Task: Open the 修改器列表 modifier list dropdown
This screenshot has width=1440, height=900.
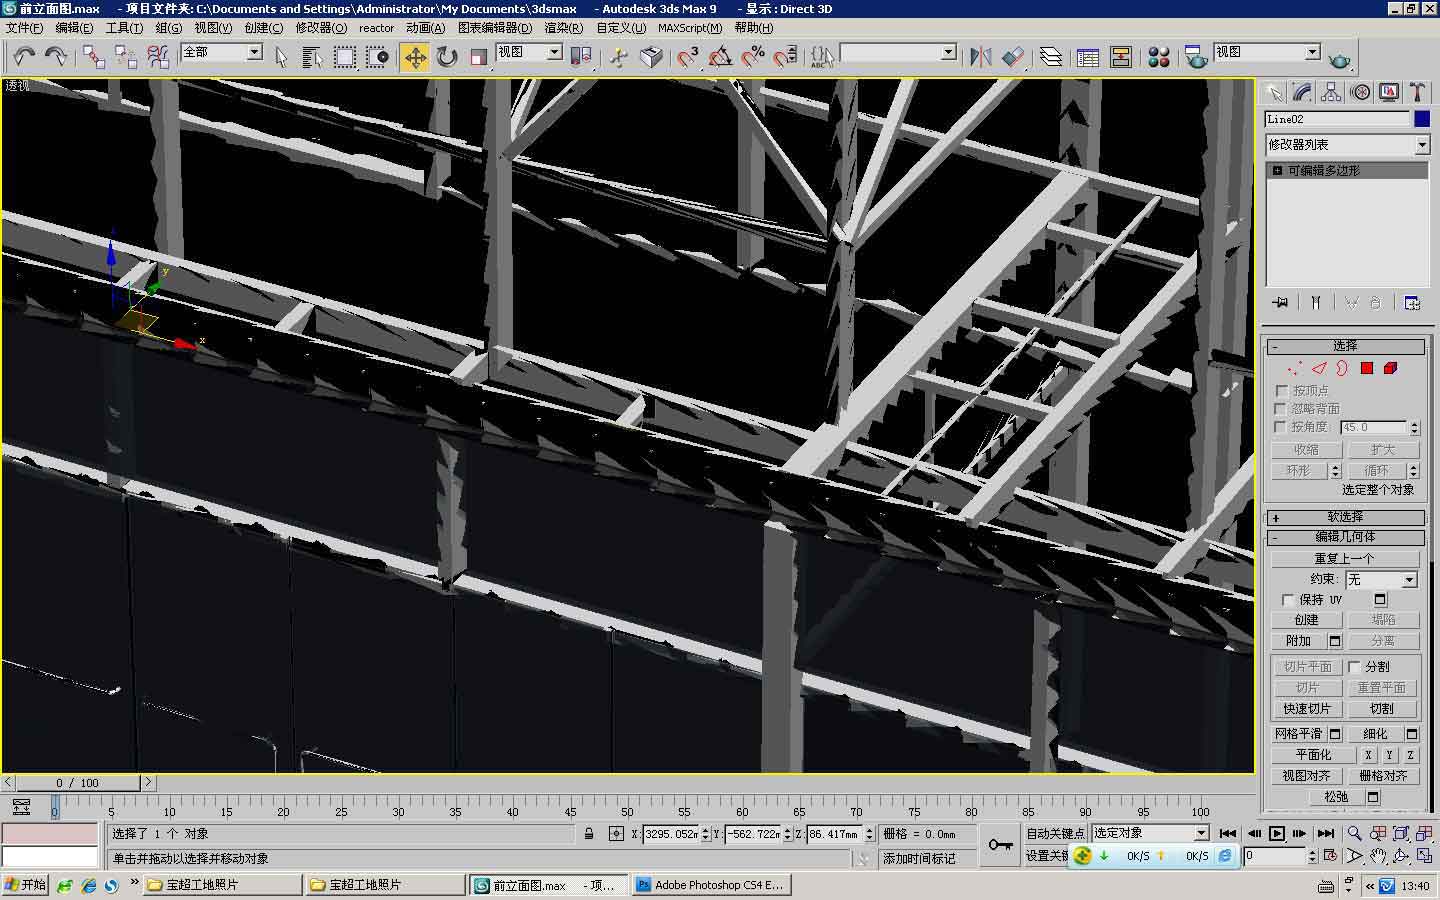Action: click(x=1422, y=145)
